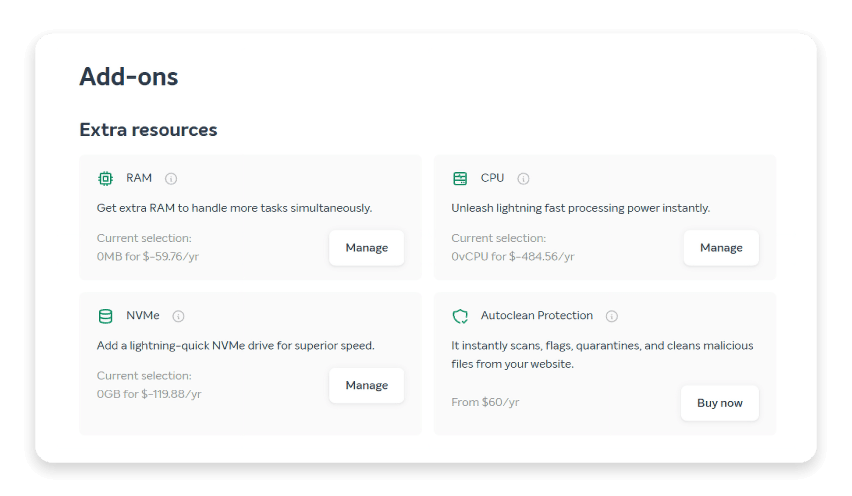
Task: Open the info tooltip next to RAM
Action: pos(171,179)
